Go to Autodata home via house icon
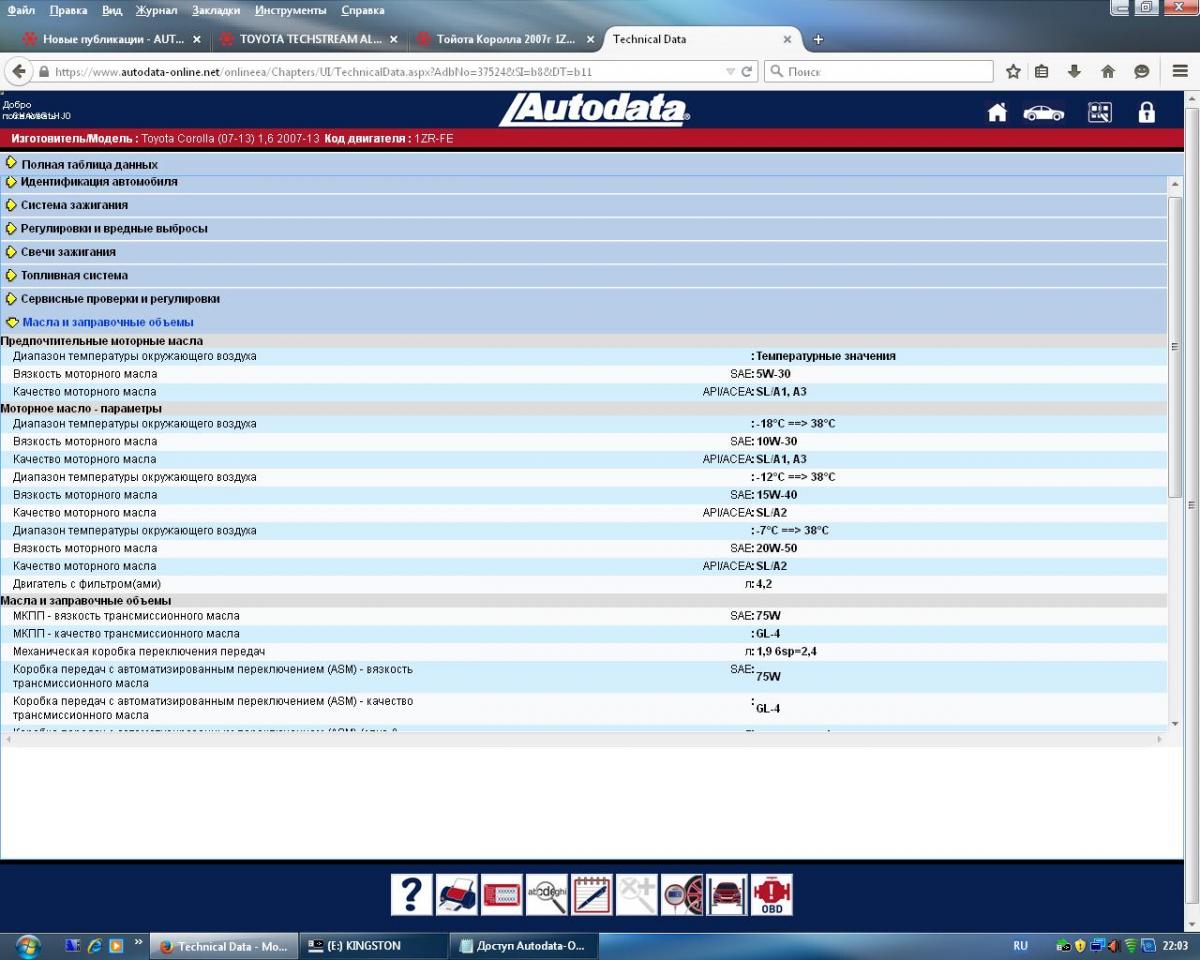The height and width of the screenshot is (960, 1200). pos(997,112)
